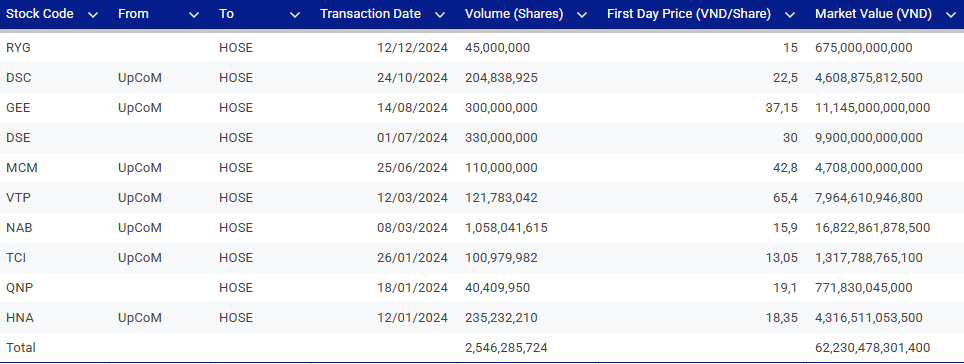The width and height of the screenshot is (964, 364).
Task: Click transaction date 14/08/2024
Action: coord(413,108)
